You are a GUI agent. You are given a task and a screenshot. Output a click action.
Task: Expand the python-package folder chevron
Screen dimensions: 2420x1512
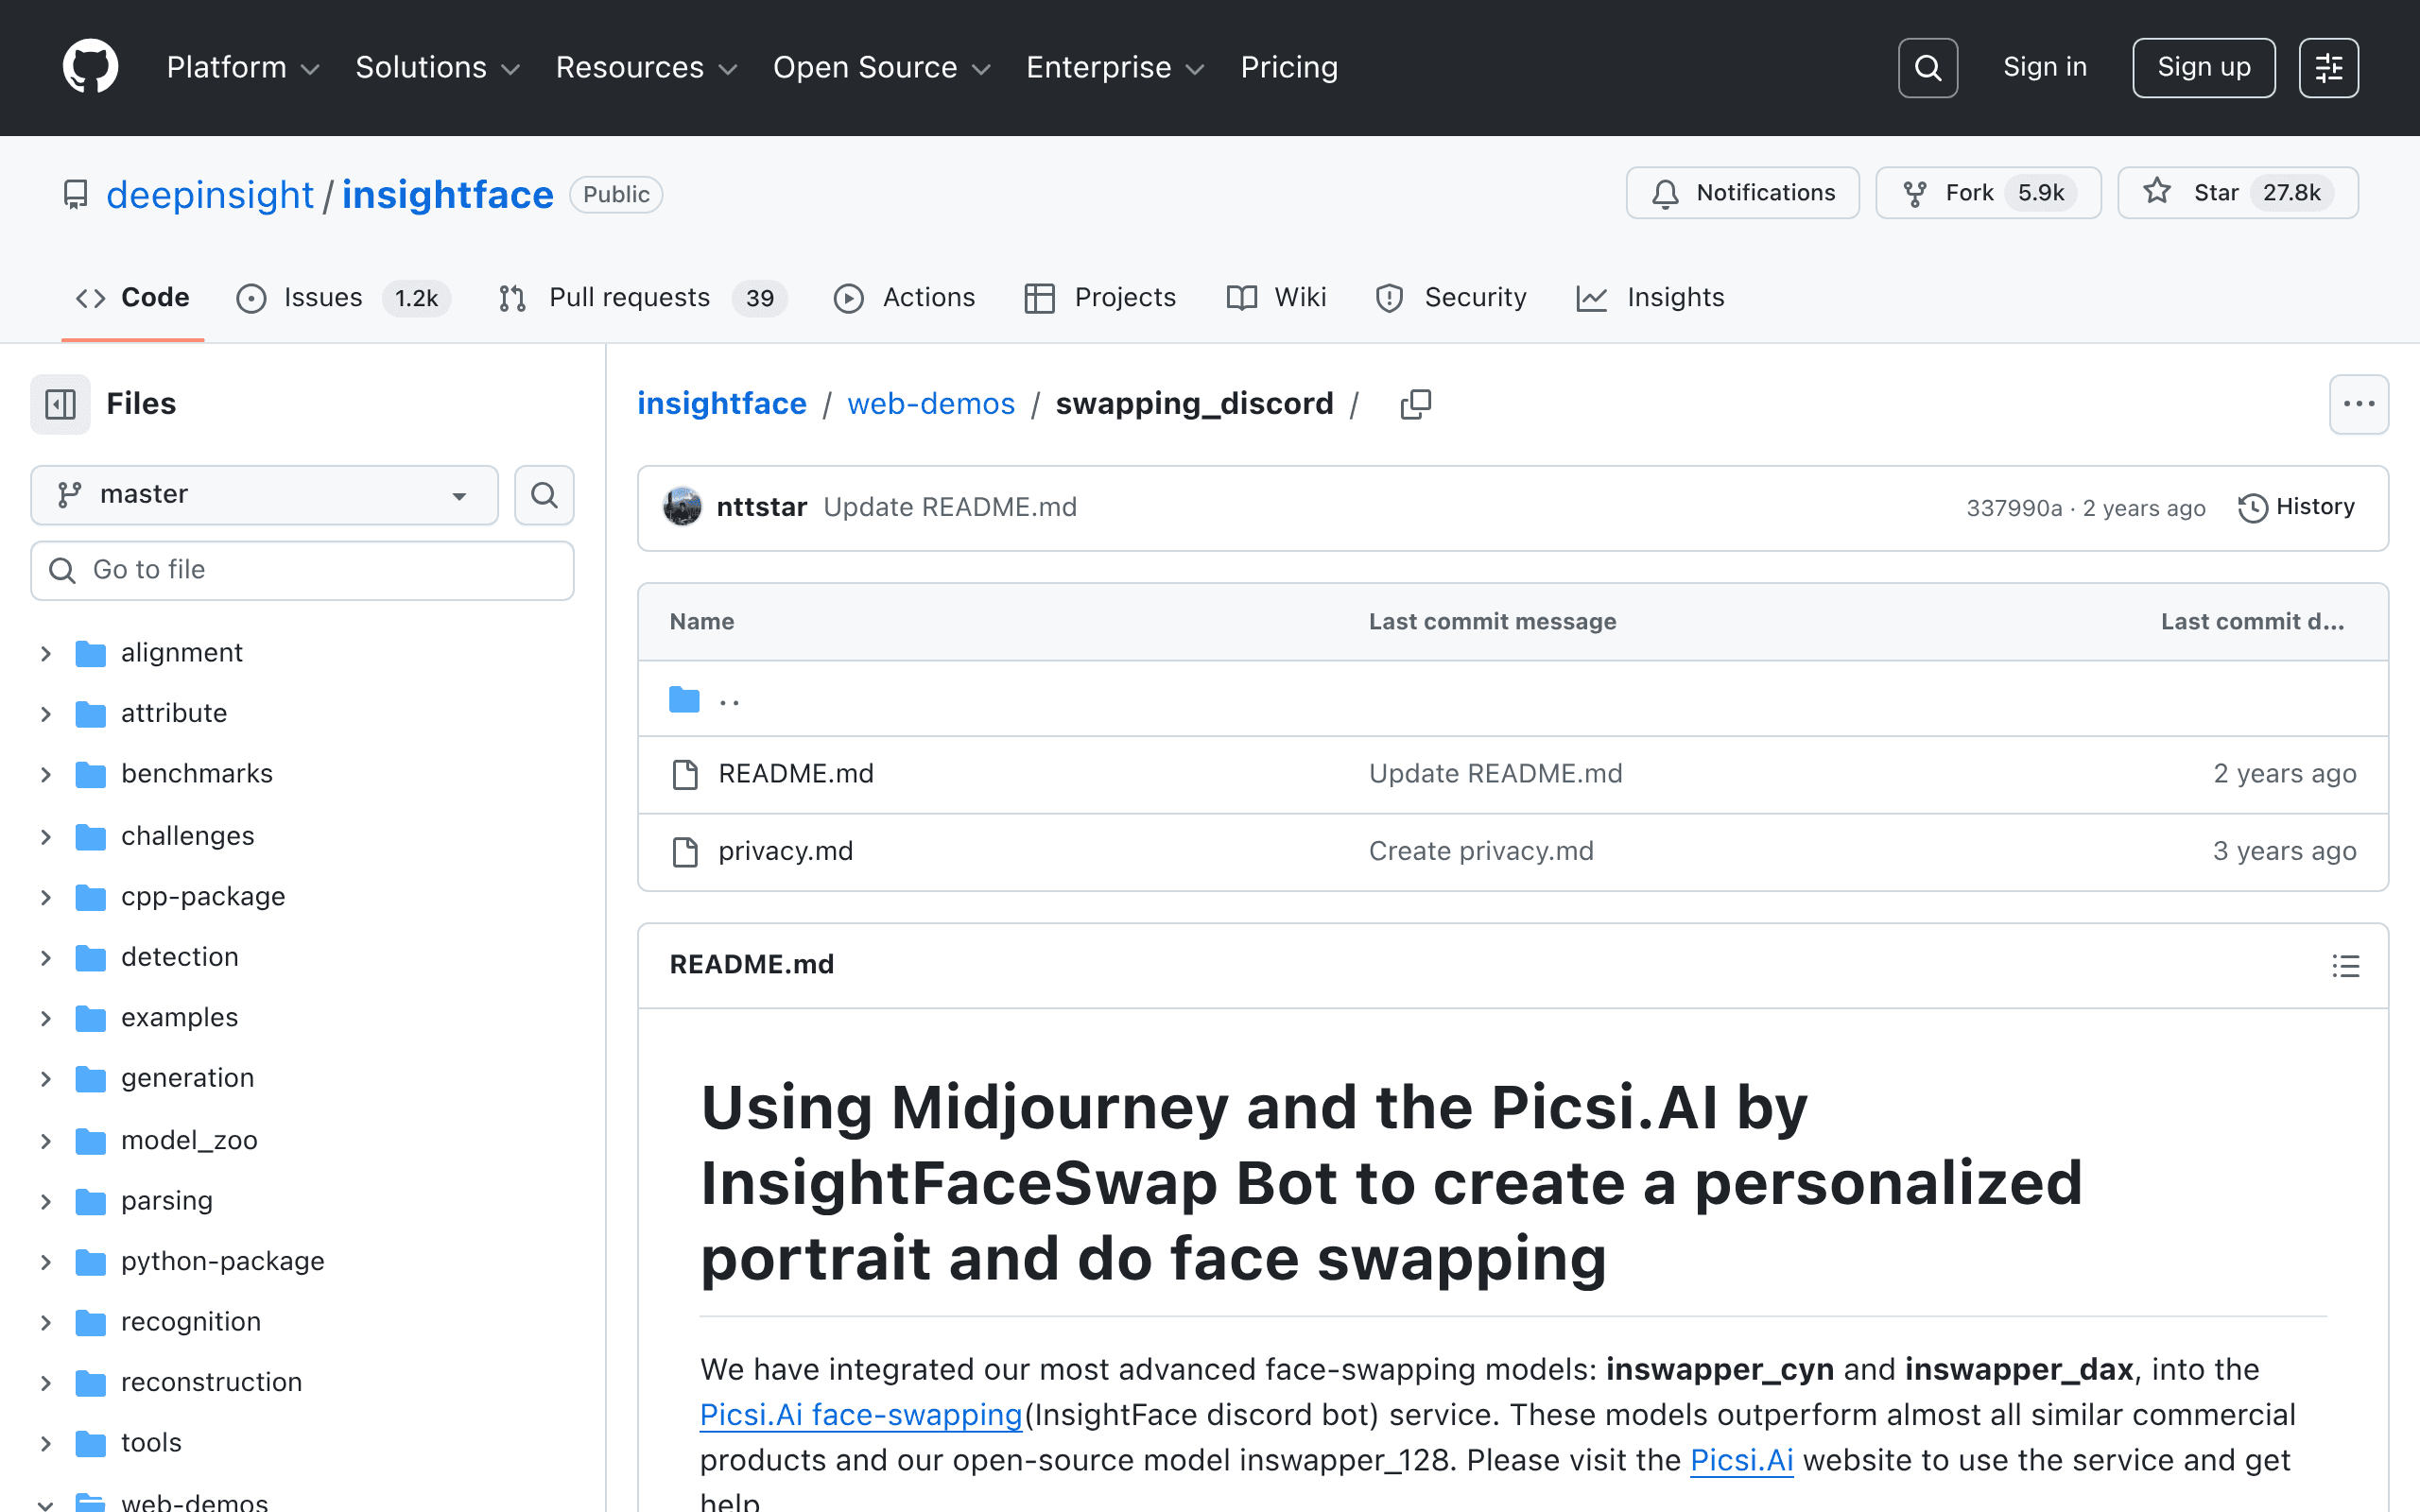tap(45, 1262)
